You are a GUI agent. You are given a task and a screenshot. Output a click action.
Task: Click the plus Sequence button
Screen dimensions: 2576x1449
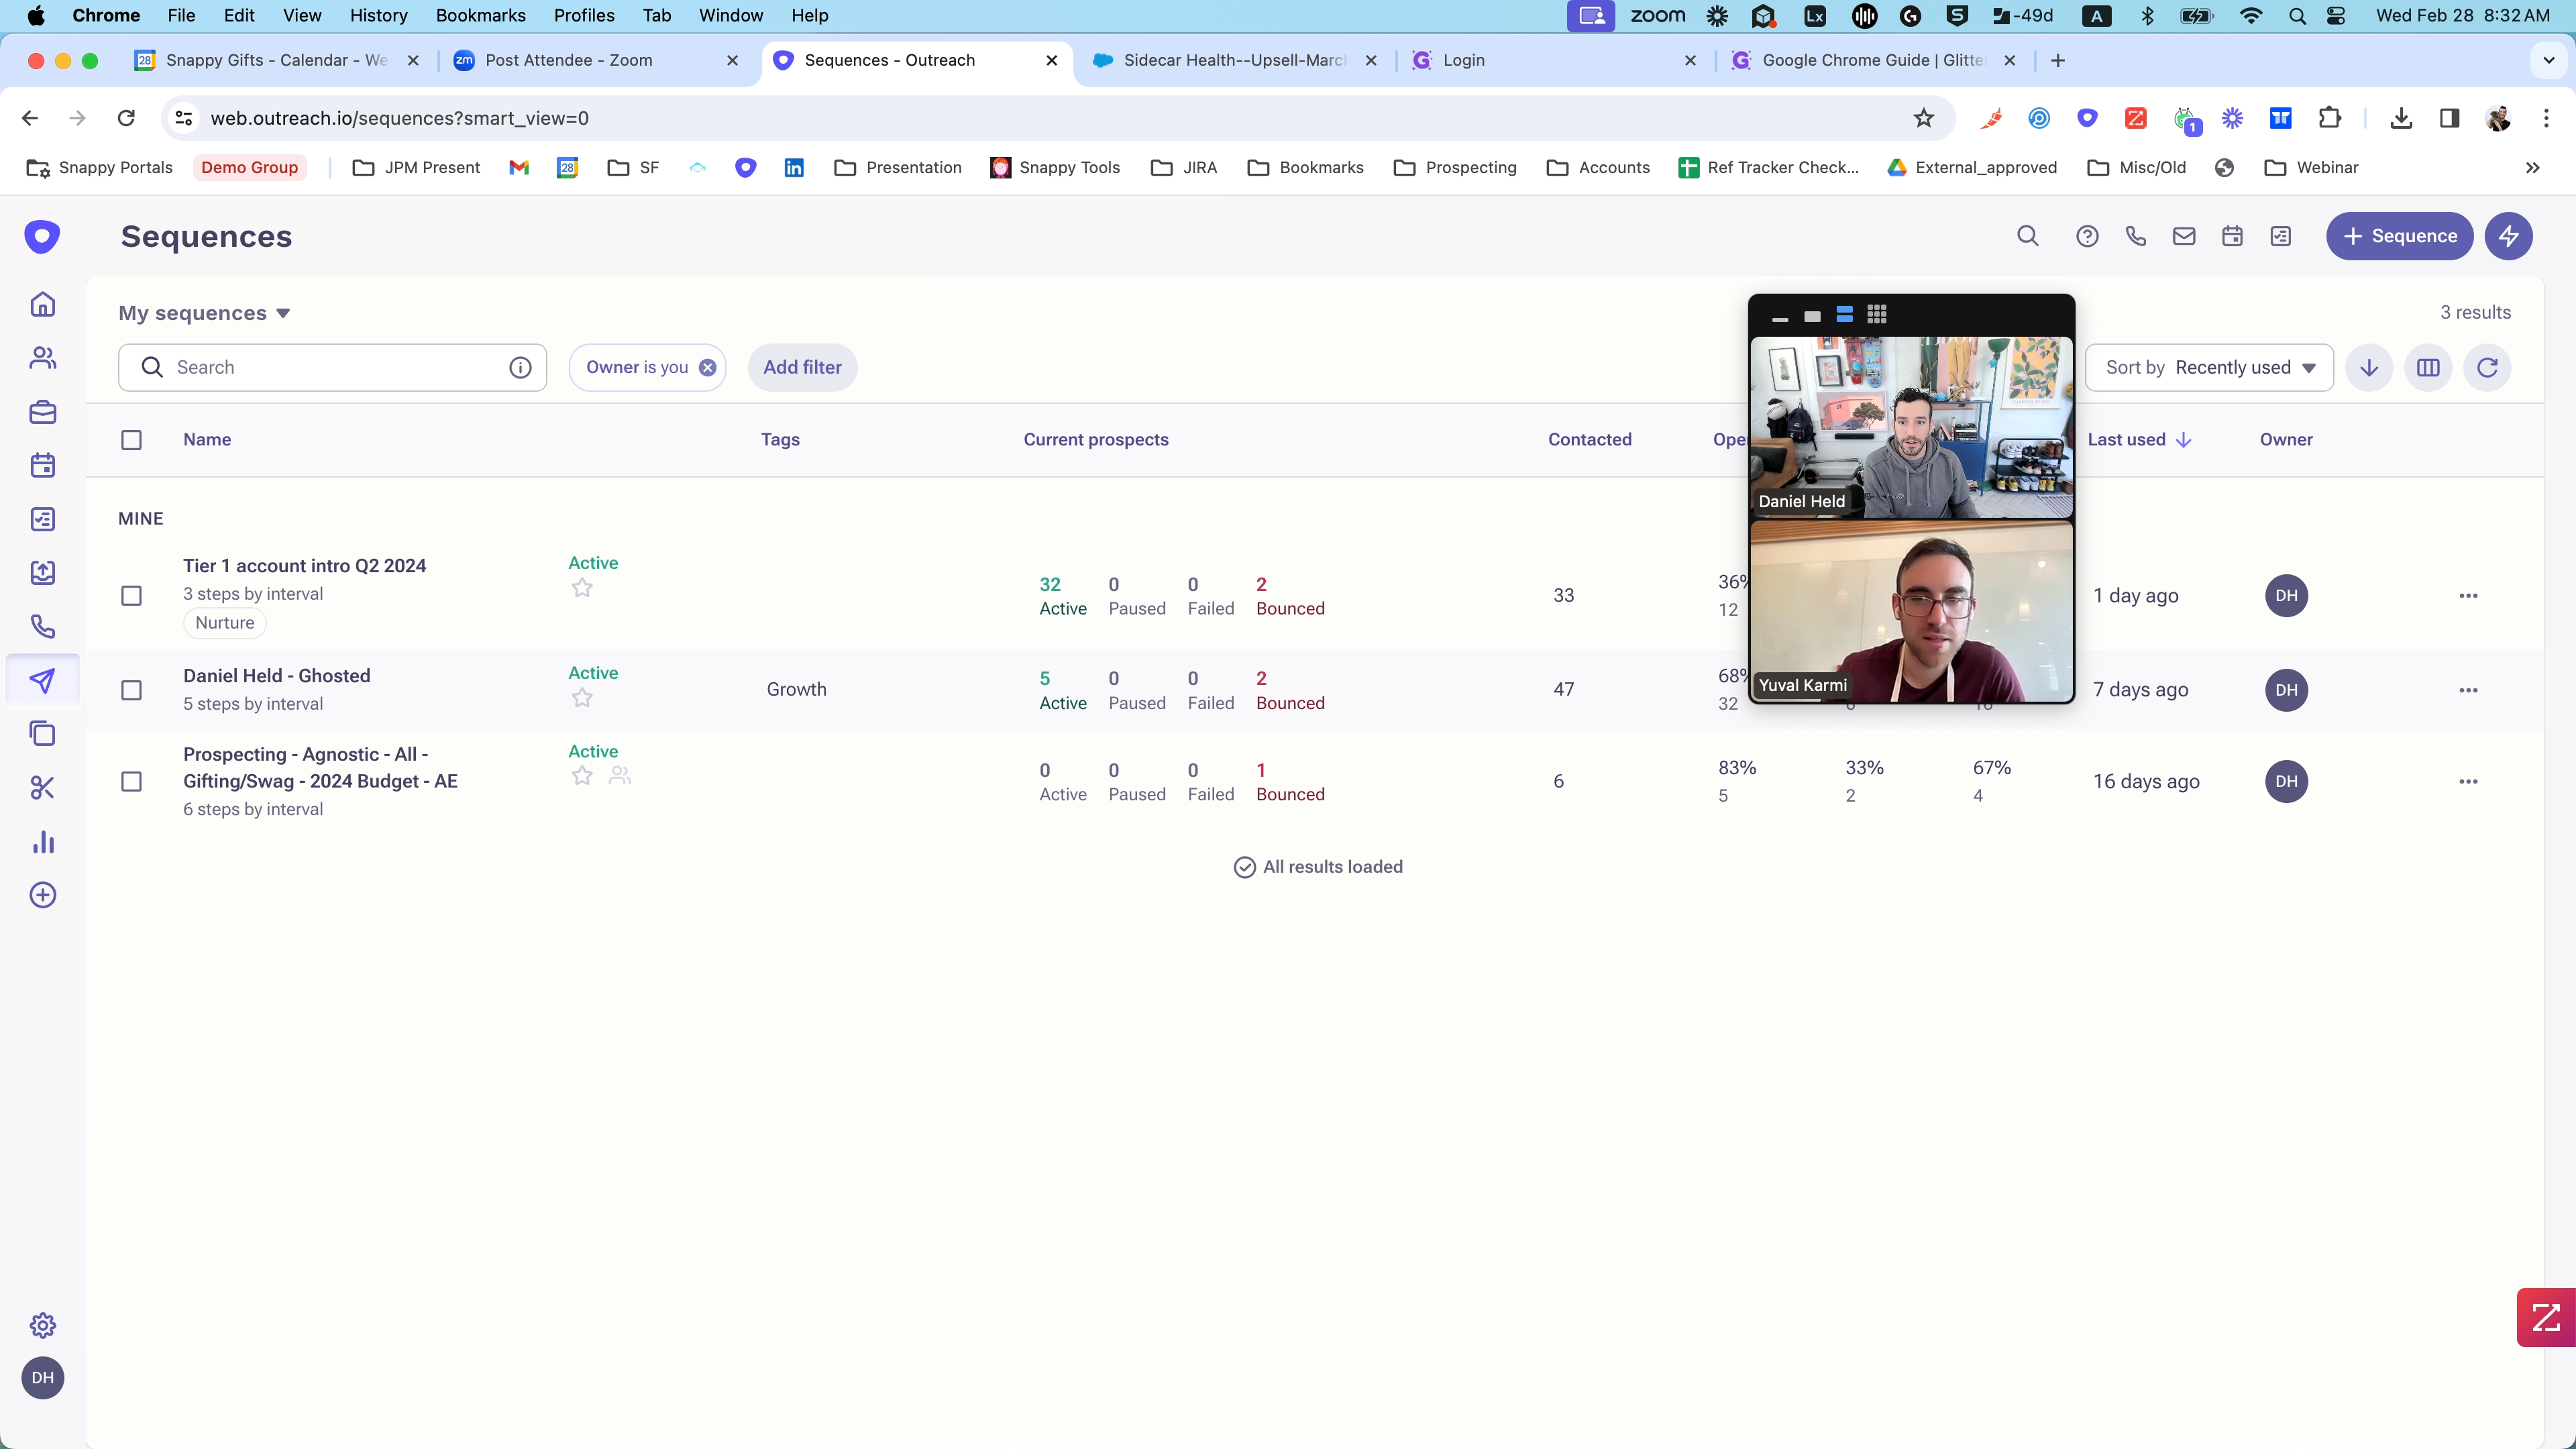click(x=2399, y=236)
